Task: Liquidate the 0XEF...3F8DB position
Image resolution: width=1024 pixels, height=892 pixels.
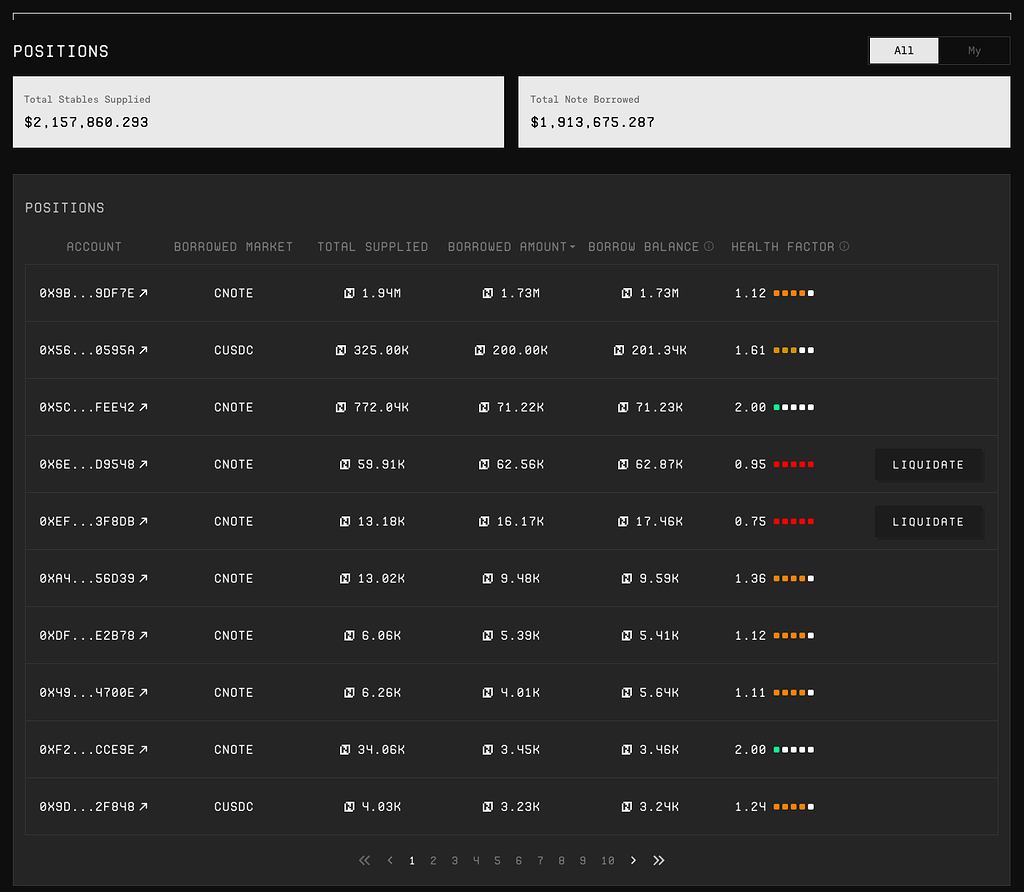Action: (x=928, y=521)
